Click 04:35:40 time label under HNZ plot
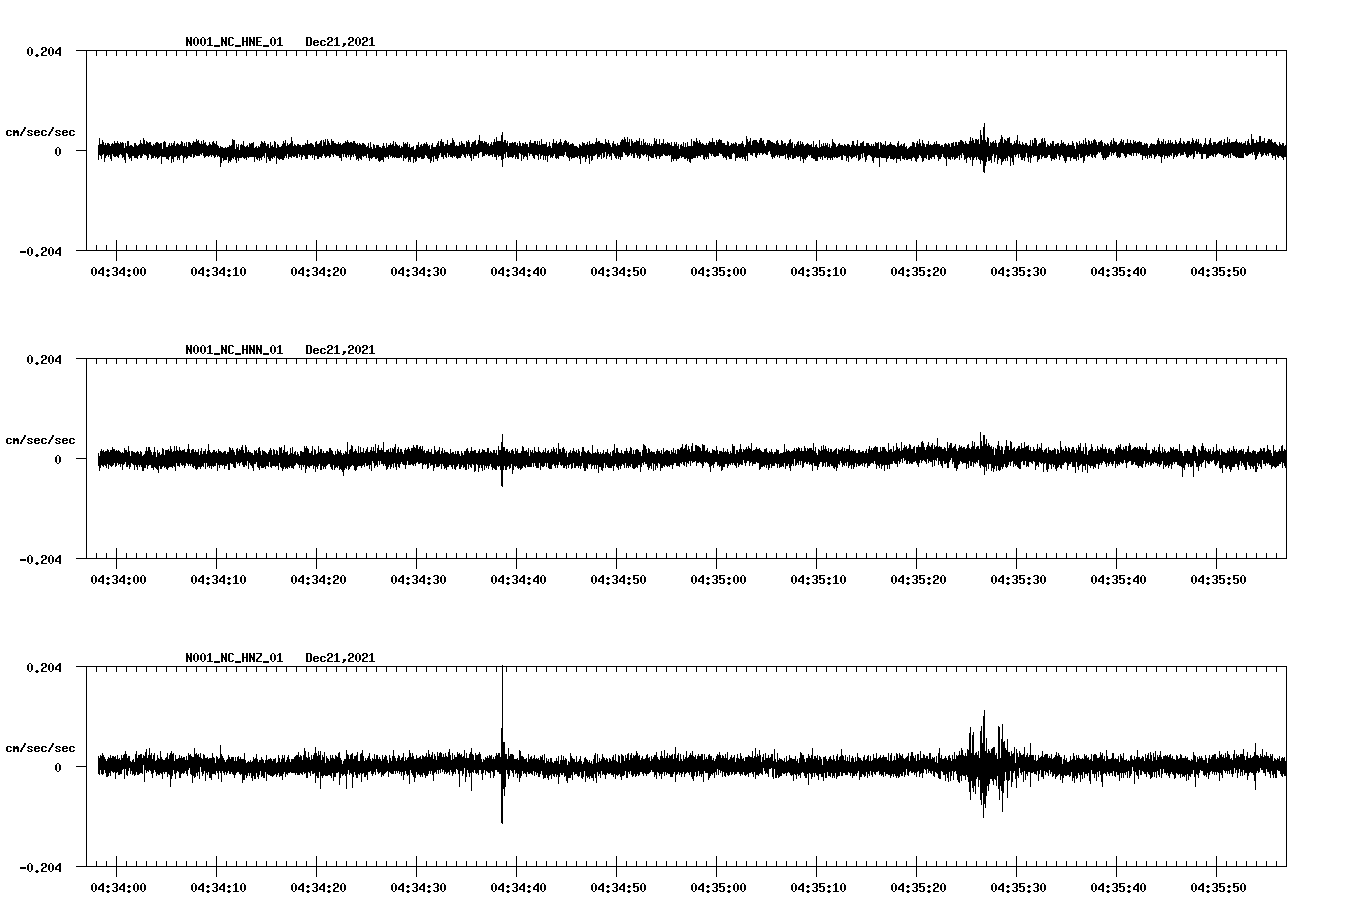Viewport: 1358px width, 924px height. pos(1118,887)
